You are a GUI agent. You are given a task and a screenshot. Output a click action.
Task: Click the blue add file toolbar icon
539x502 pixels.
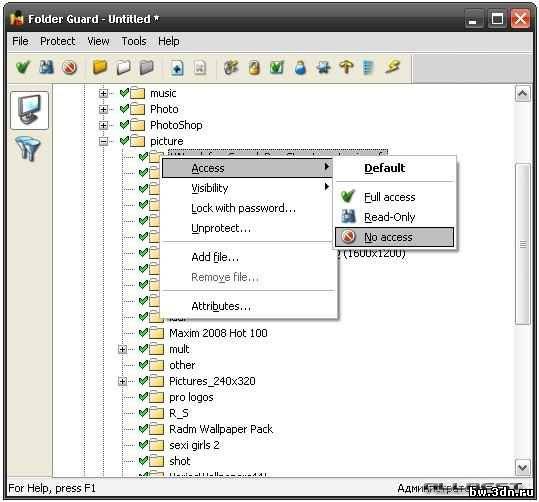pyautogui.click(x=177, y=68)
